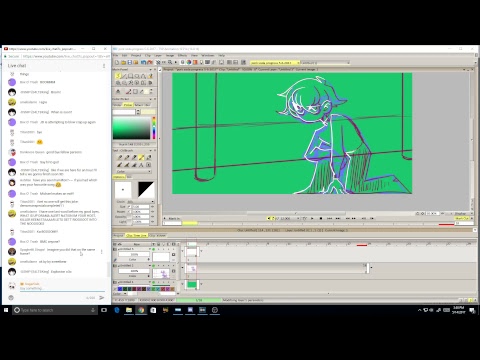Open the Color mode dropdown in tool panel
The image size is (480, 360).
pos(134,171)
